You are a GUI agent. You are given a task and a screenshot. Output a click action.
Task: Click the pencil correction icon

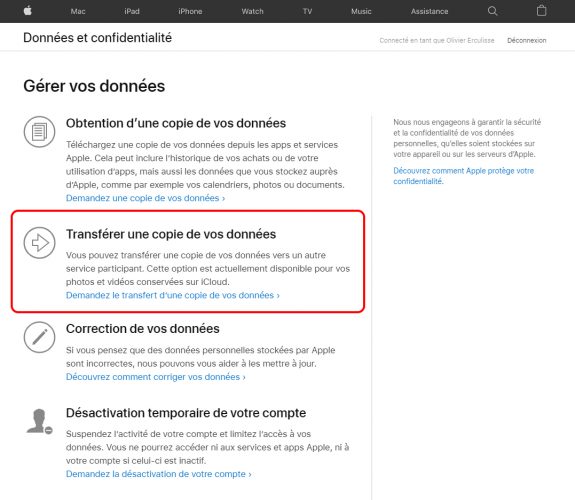[40, 337]
